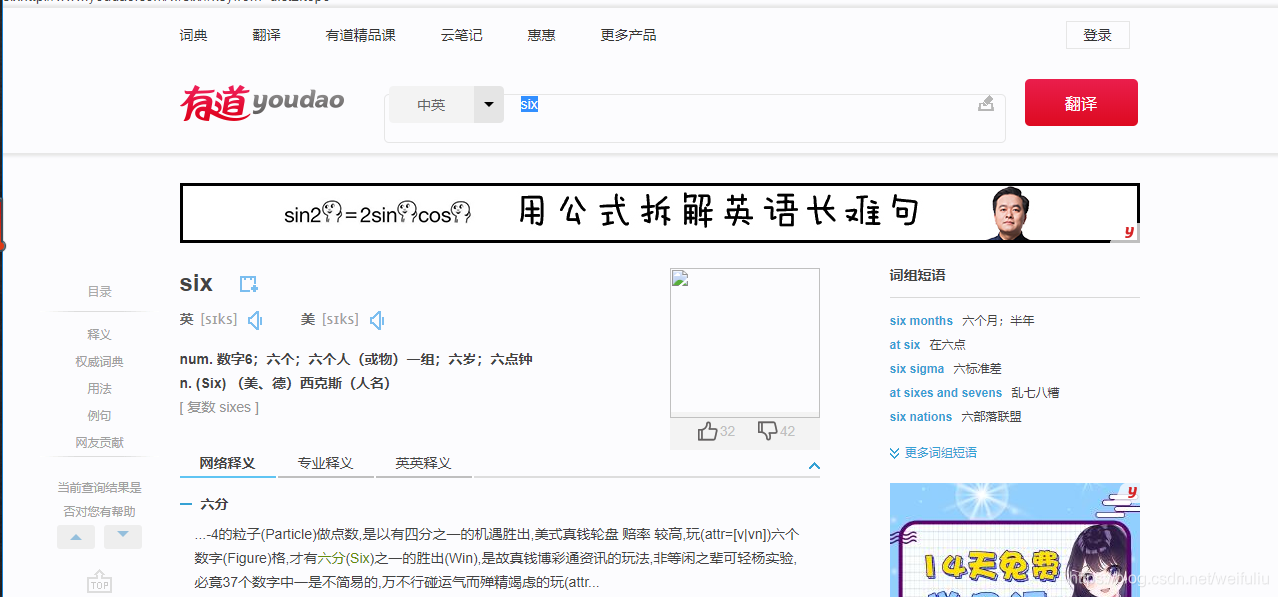Click the thumbs-down icon showing 42
Screen dimensions: 1278x597
769,430
